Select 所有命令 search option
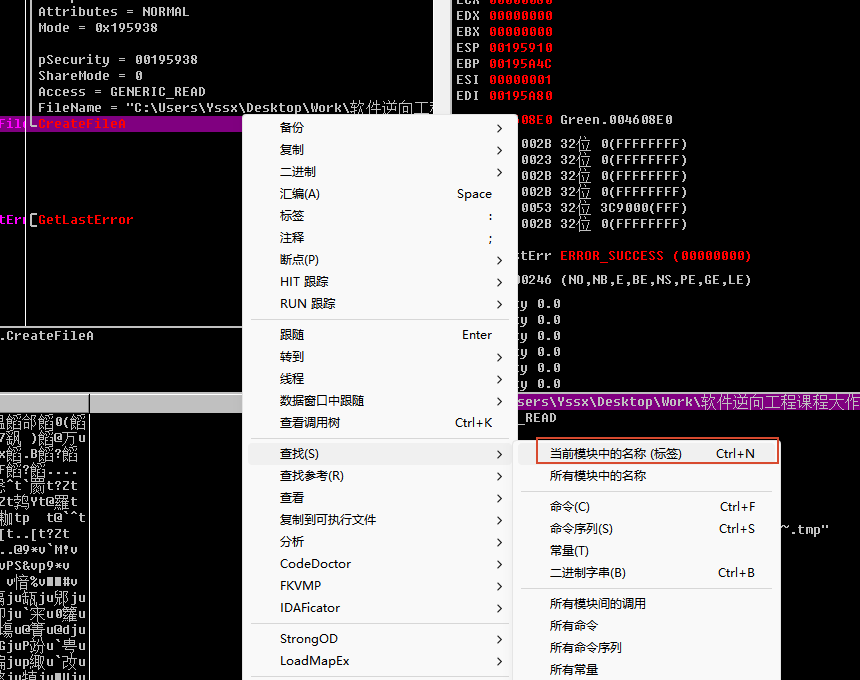860x680 pixels. point(647,625)
